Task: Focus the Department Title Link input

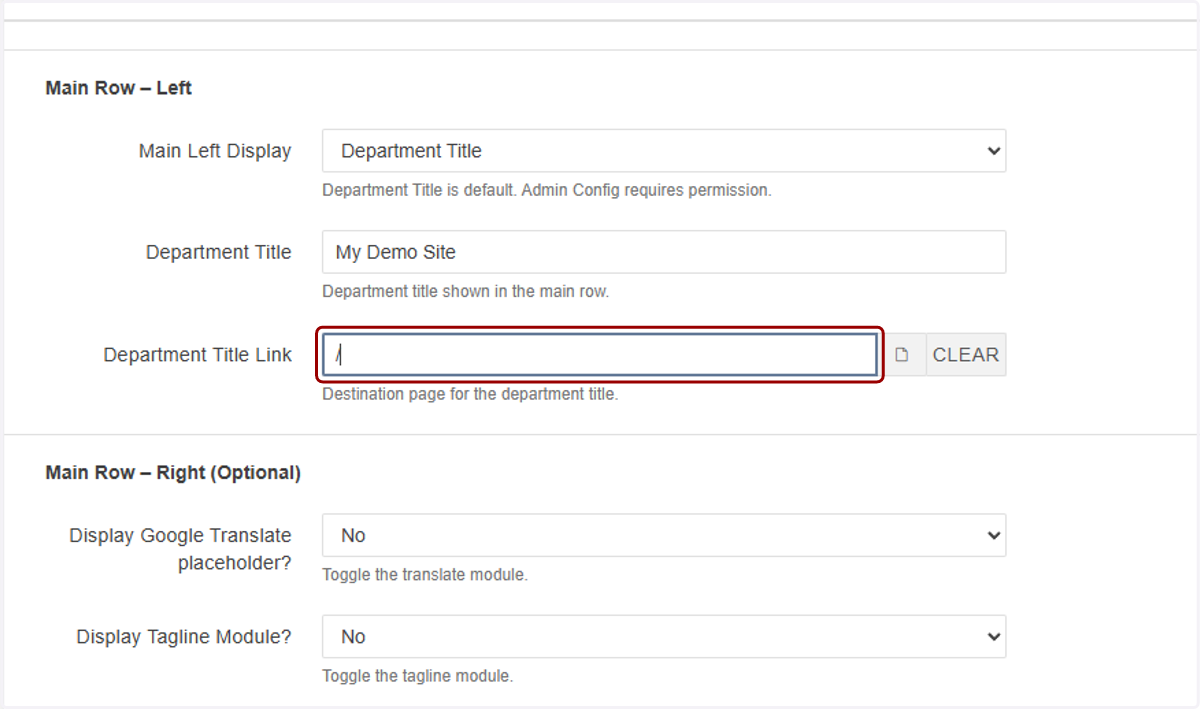Action: pyautogui.click(x=600, y=354)
